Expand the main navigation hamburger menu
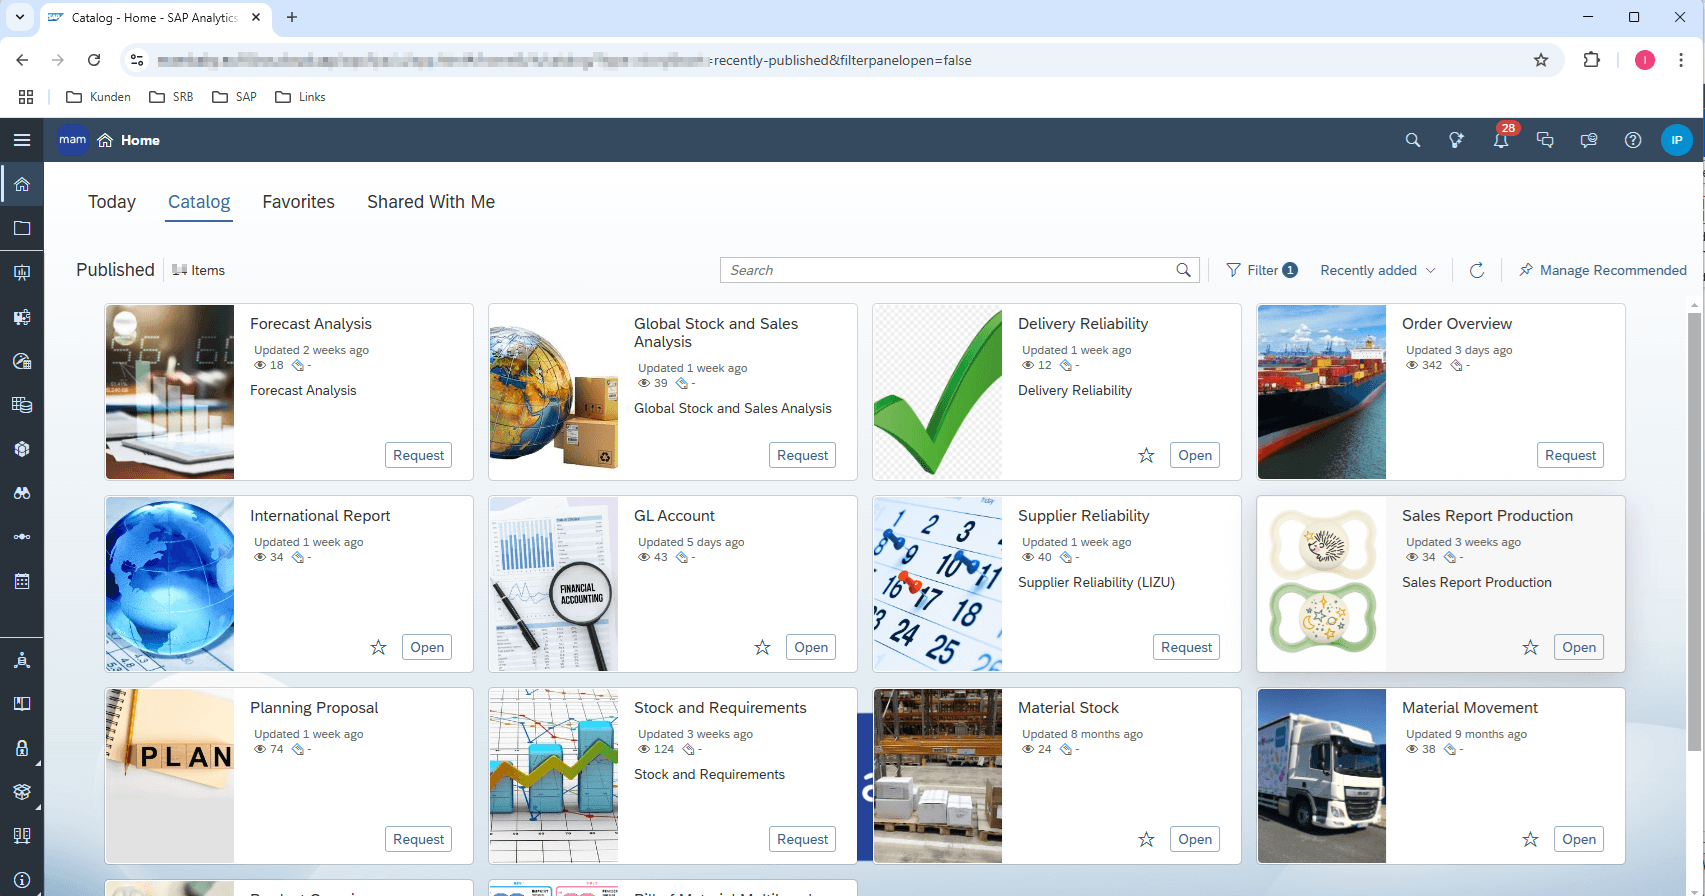Image resolution: width=1705 pixels, height=896 pixels. (22, 140)
